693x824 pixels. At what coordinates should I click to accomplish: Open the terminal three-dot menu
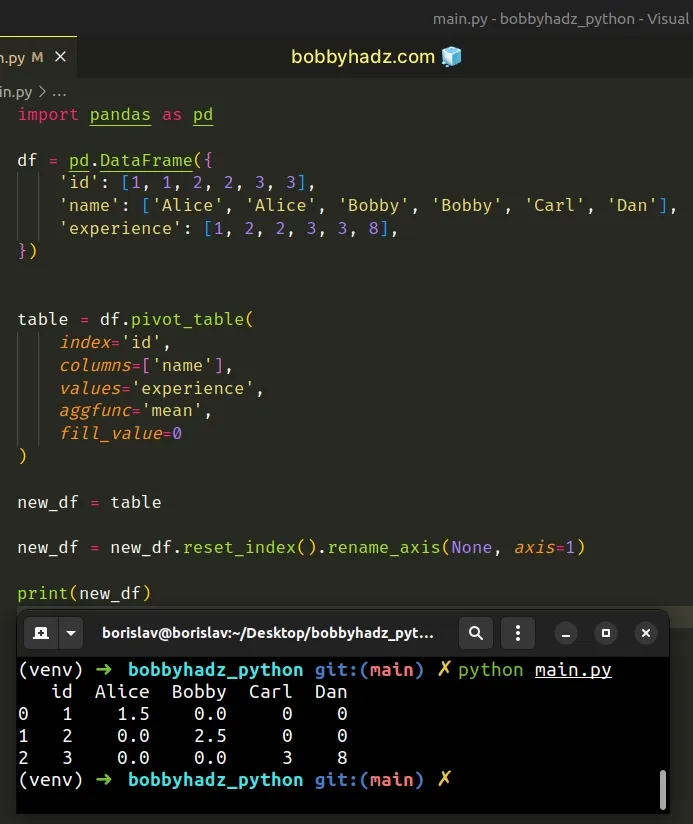(x=517, y=633)
